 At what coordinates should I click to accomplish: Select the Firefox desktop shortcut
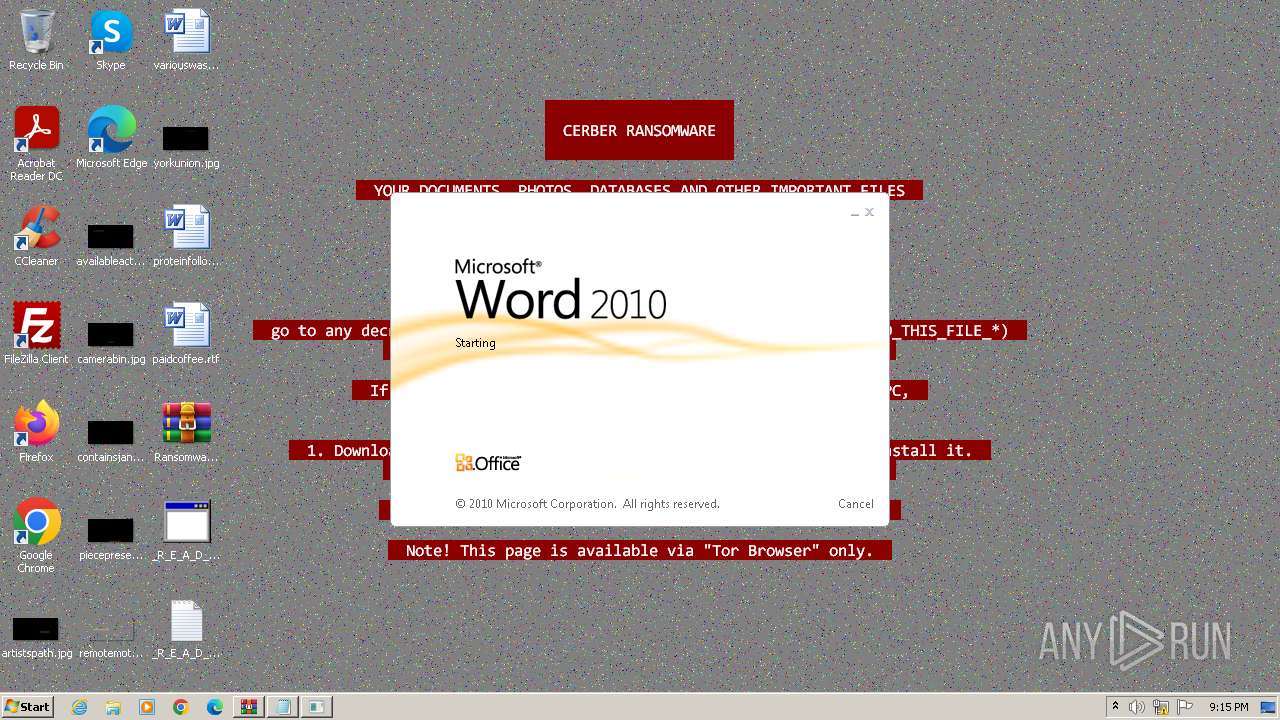(36, 433)
